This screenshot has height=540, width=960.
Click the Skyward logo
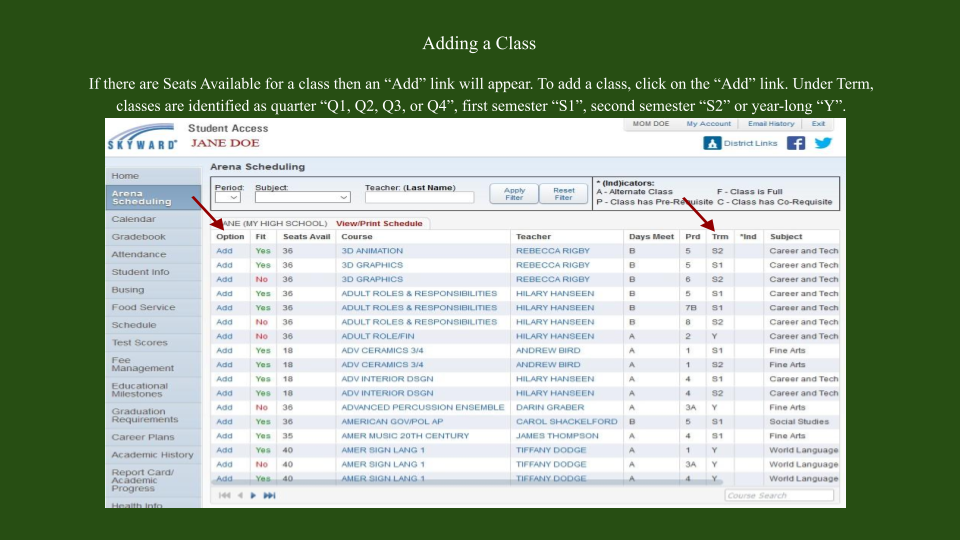[x=143, y=138]
